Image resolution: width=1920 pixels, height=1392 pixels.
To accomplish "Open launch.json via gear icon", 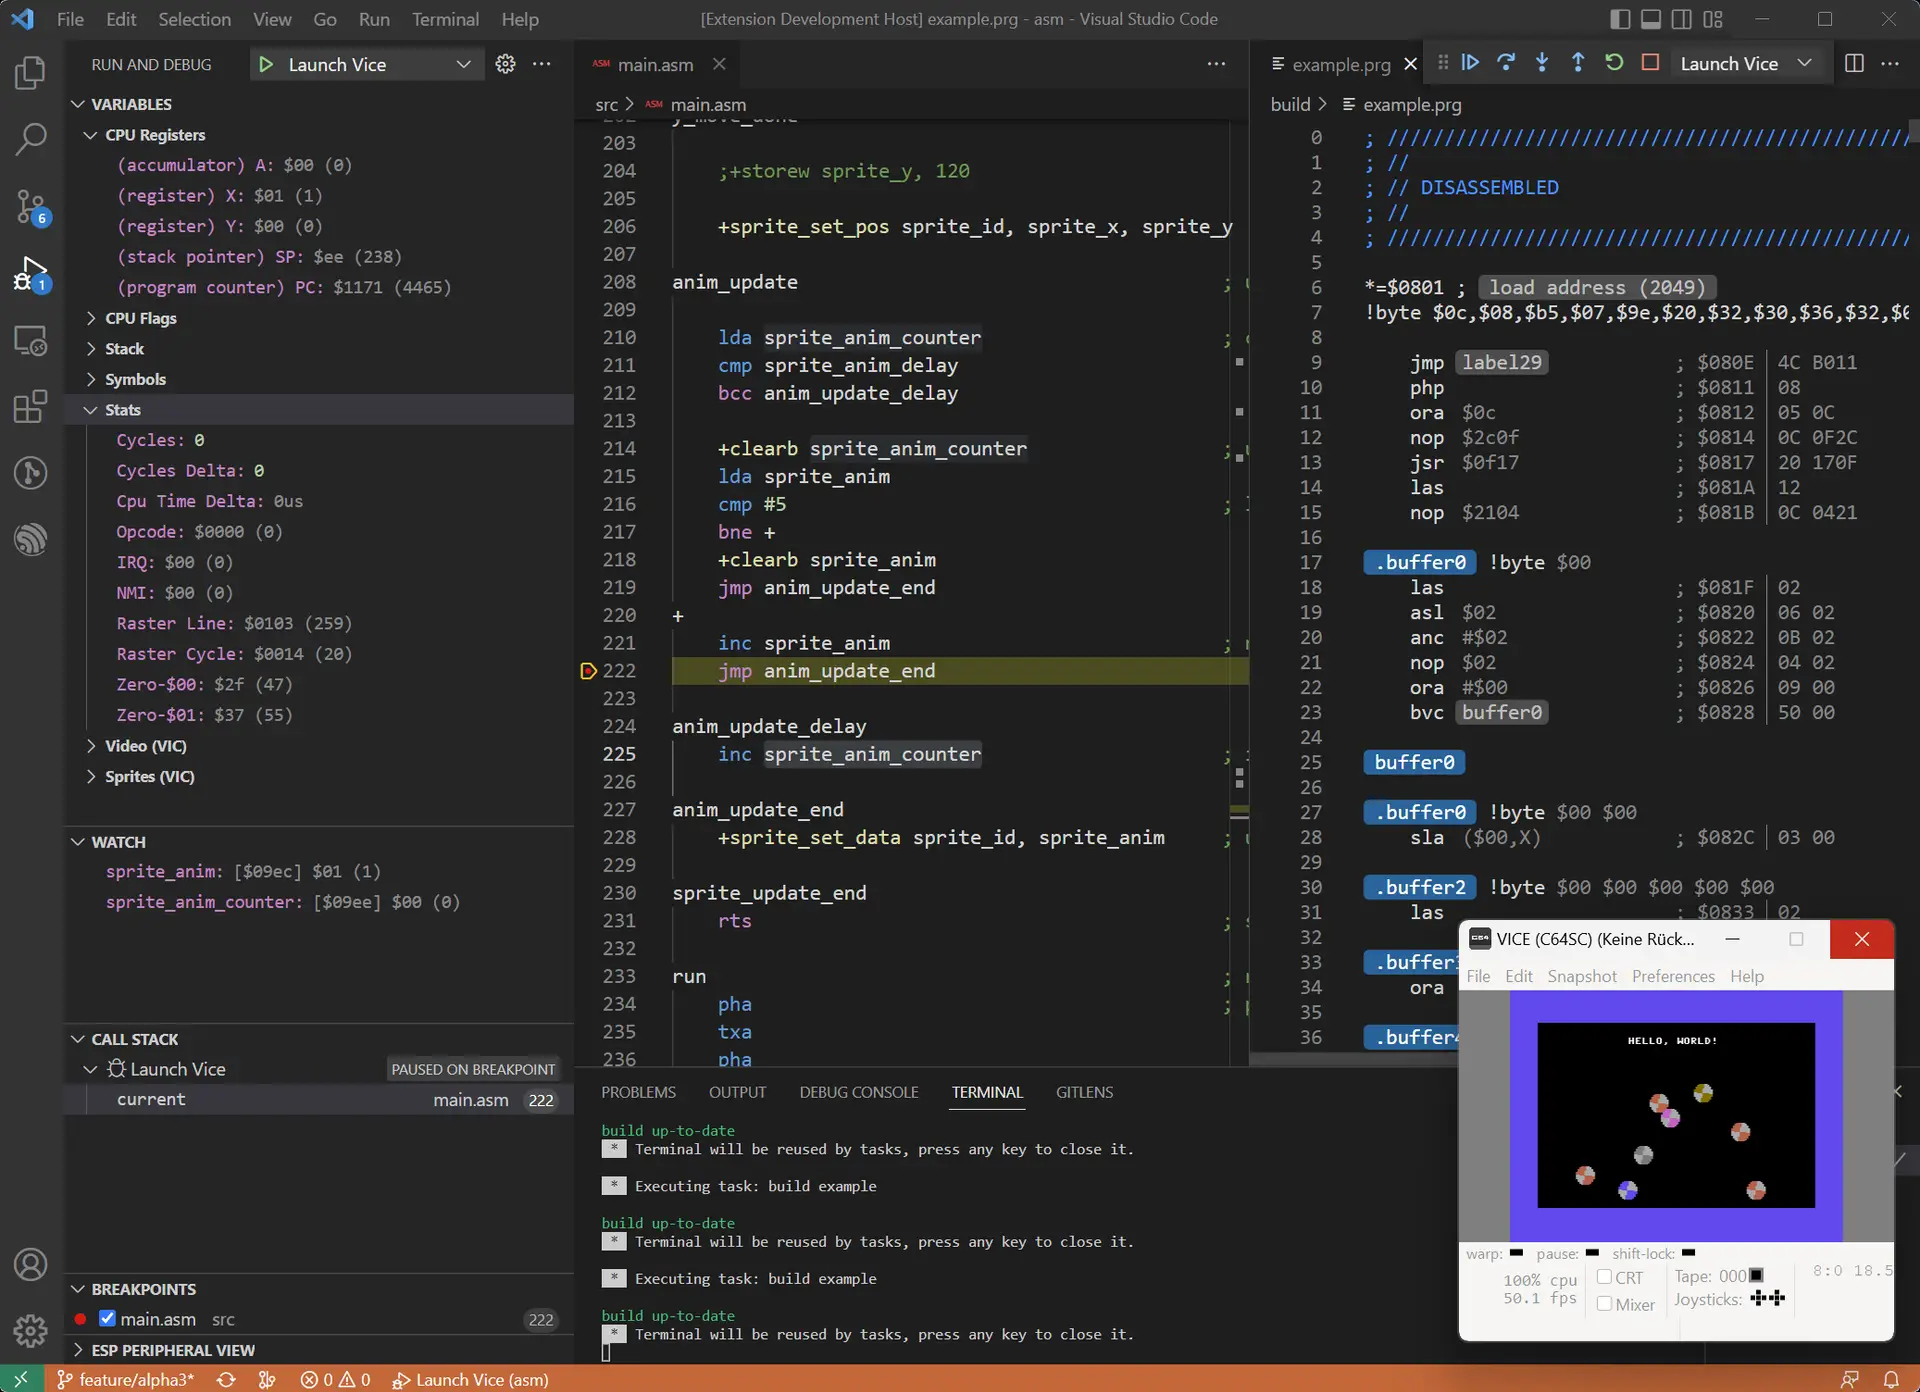I will (x=505, y=64).
